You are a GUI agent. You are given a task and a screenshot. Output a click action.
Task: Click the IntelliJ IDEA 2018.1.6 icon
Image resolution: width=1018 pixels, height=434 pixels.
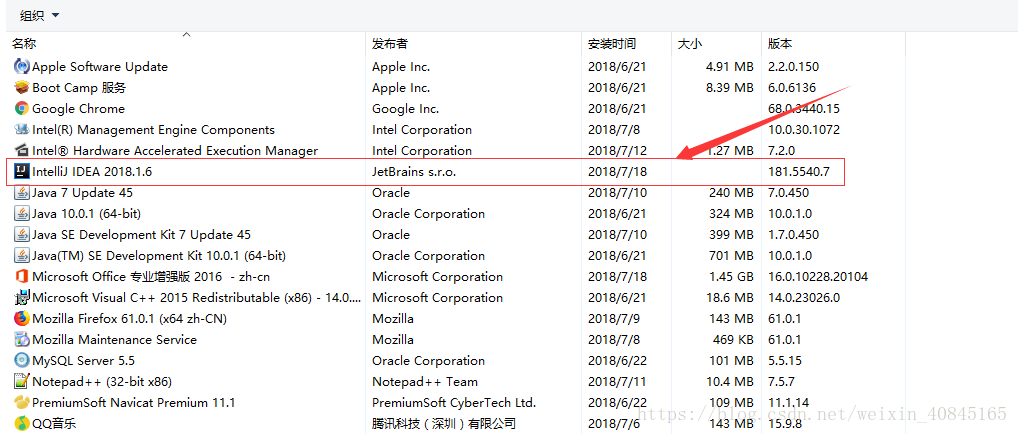[21, 172]
